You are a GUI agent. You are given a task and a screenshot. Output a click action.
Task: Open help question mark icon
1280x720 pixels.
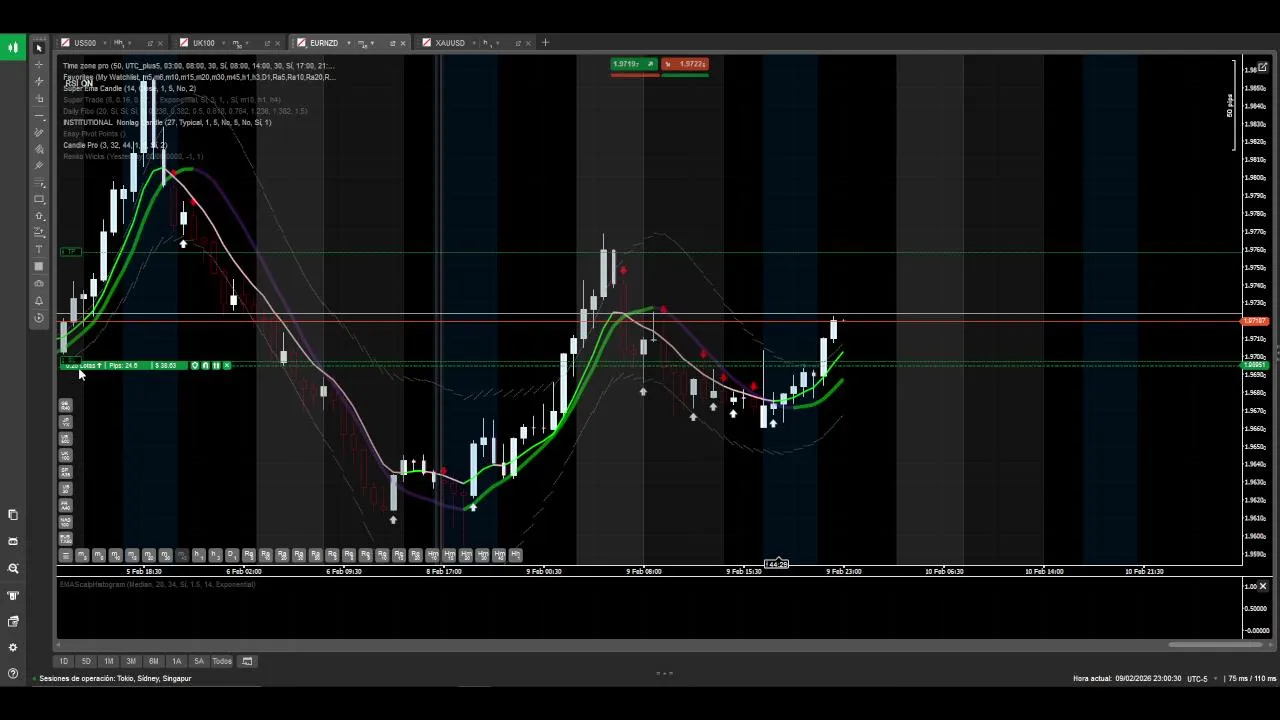coord(13,673)
